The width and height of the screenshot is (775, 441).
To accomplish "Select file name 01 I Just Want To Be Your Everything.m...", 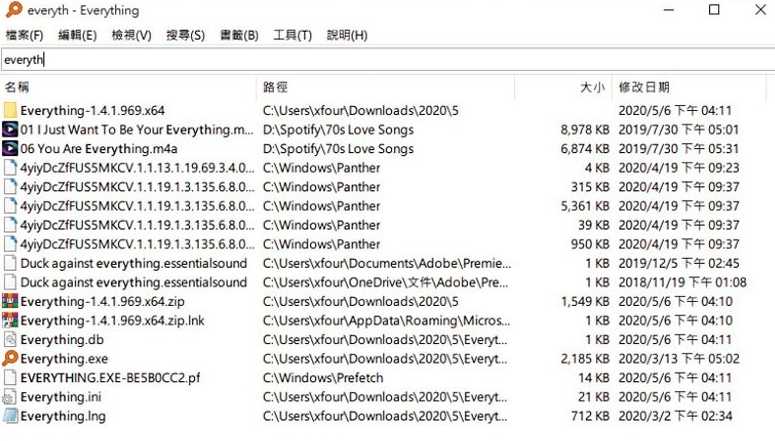I will (137, 130).
